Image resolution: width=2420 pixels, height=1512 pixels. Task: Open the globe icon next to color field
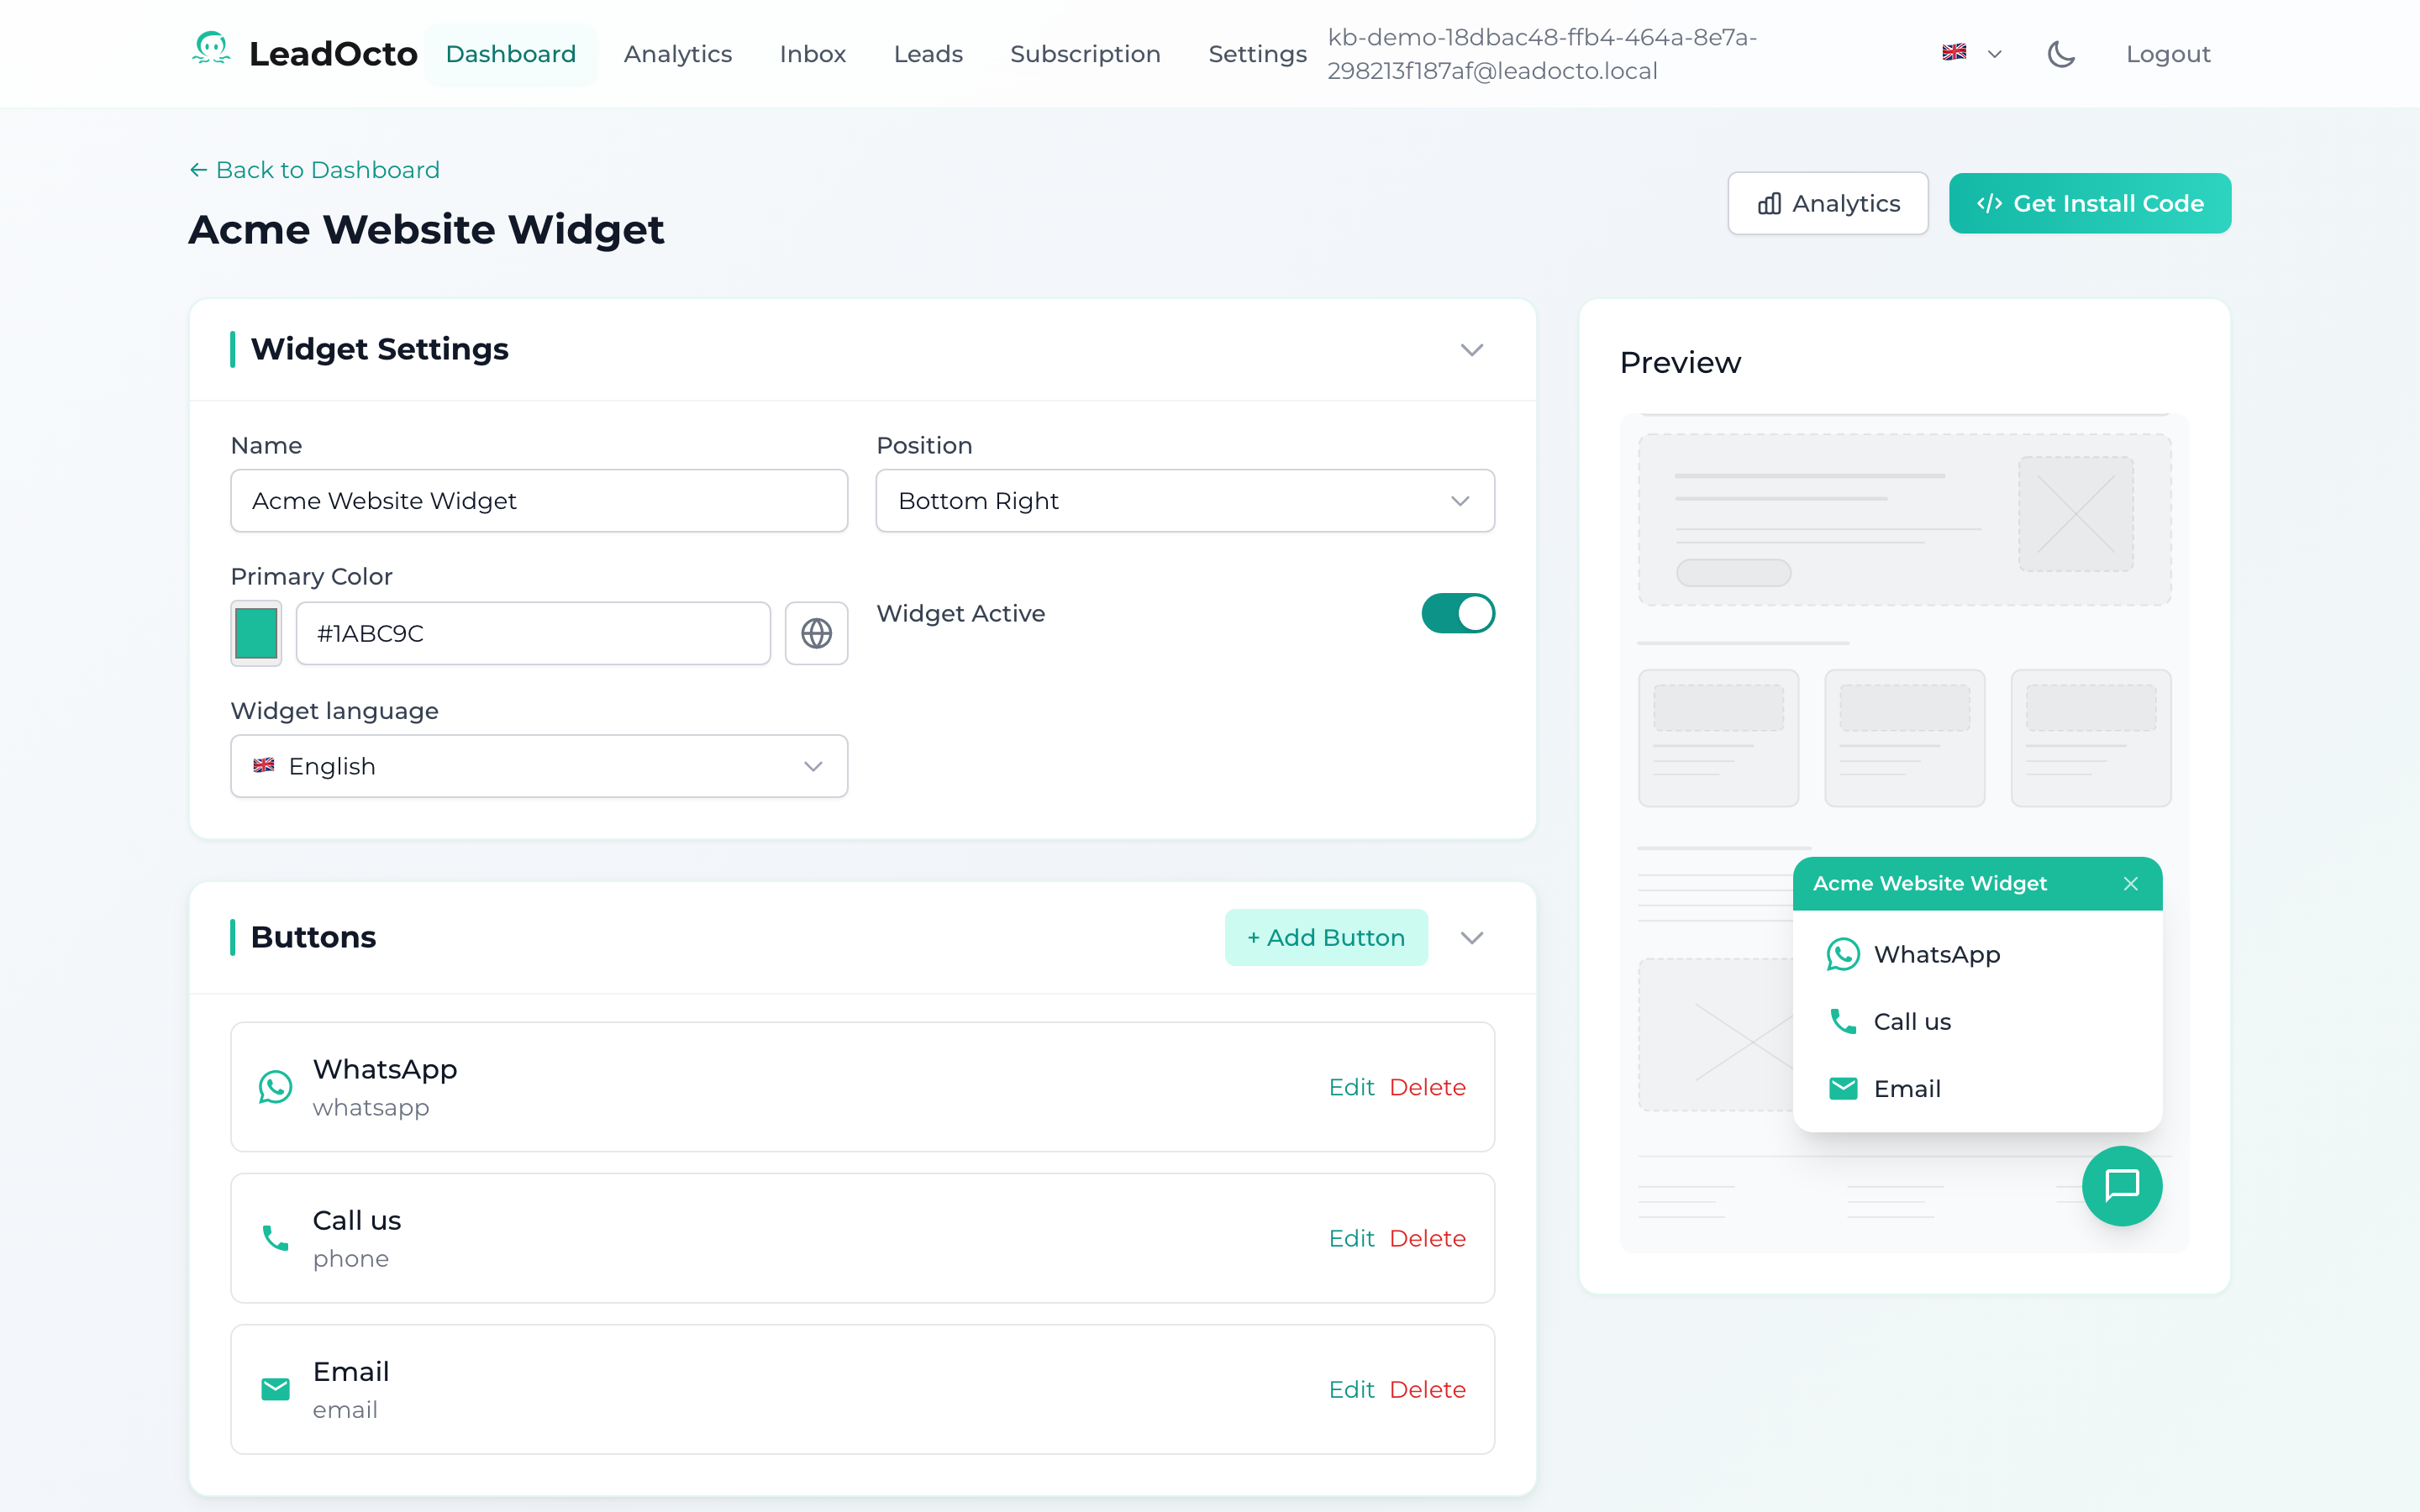(x=816, y=633)
